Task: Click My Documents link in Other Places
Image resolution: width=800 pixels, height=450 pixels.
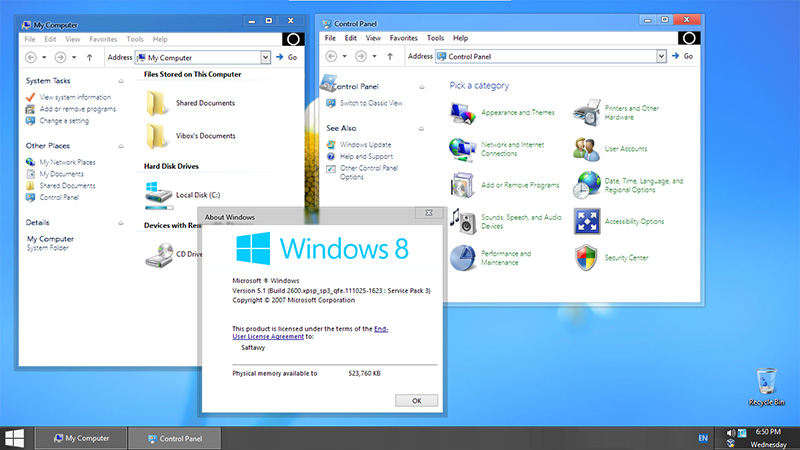Action: 61,174
